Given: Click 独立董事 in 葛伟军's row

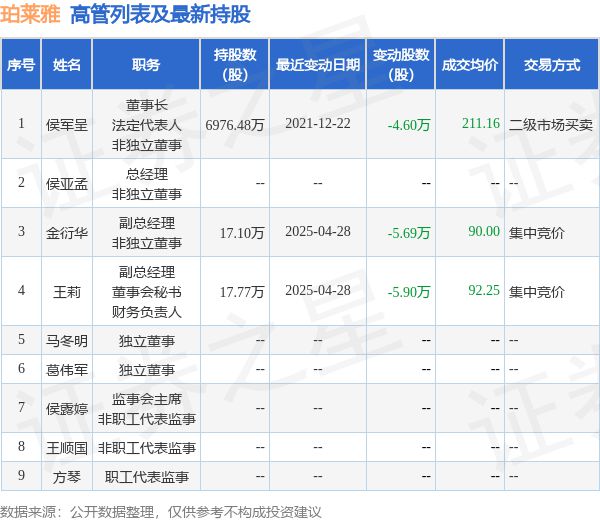Looking at the screenshot, I should [147, 370].
